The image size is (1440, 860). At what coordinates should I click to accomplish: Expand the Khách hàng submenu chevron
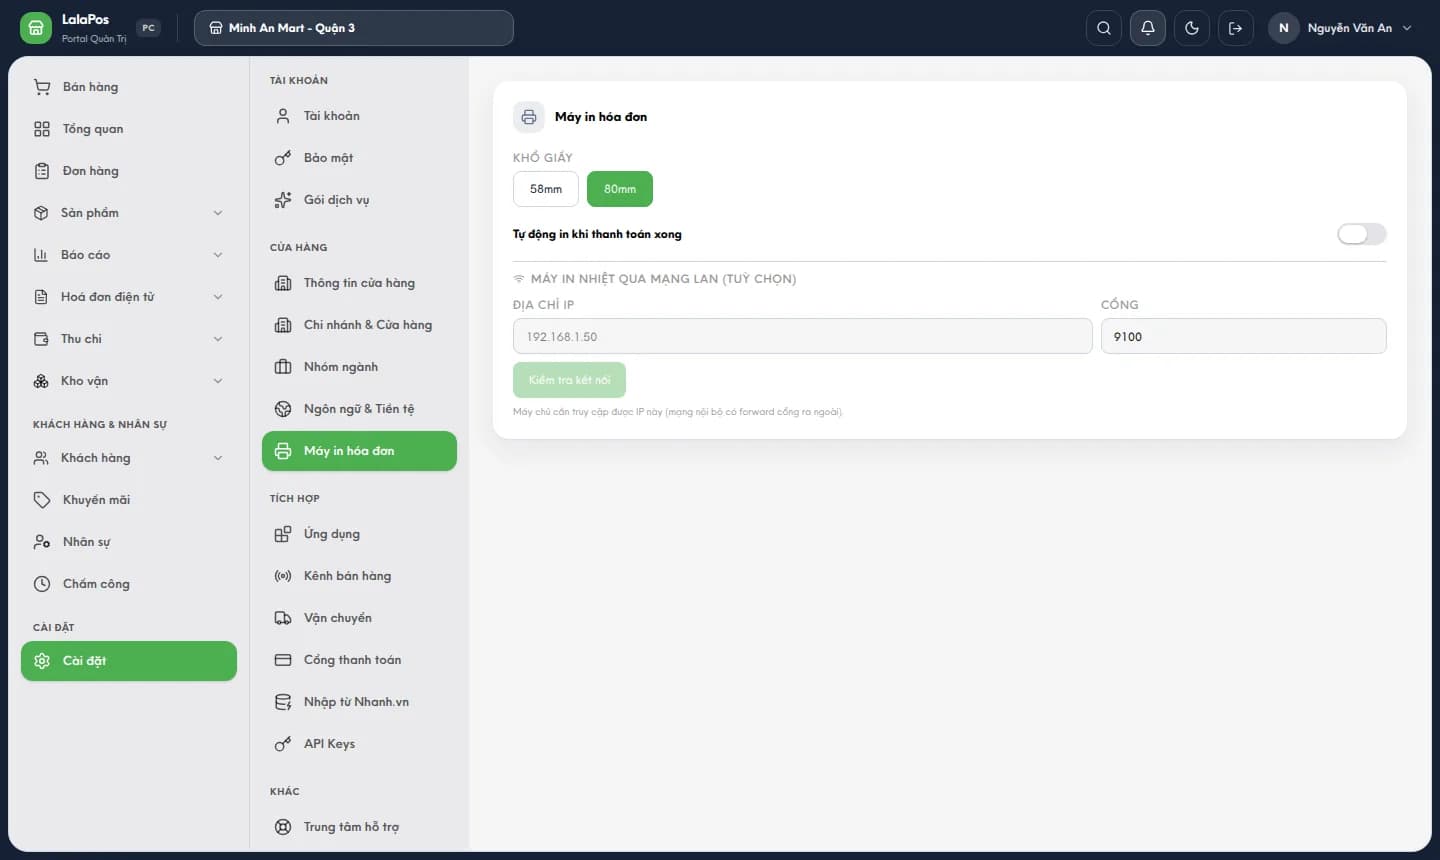218,458
